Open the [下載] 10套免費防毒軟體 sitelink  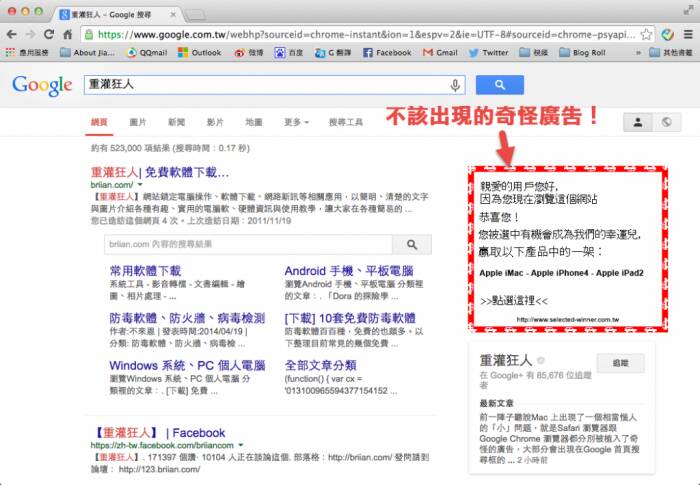coord(350,318)
